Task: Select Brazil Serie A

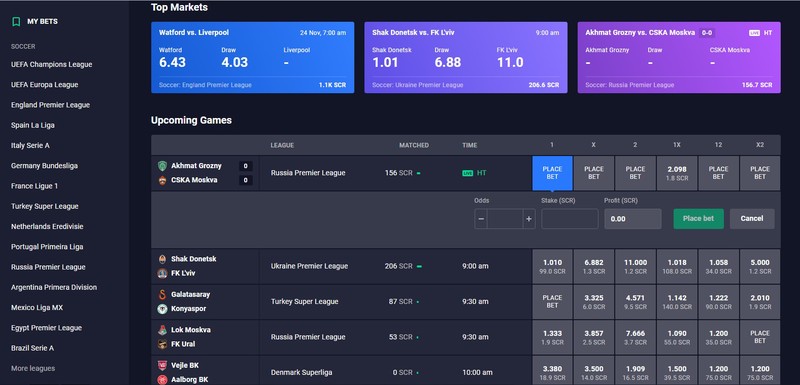Action: click(x=32, y=348)
